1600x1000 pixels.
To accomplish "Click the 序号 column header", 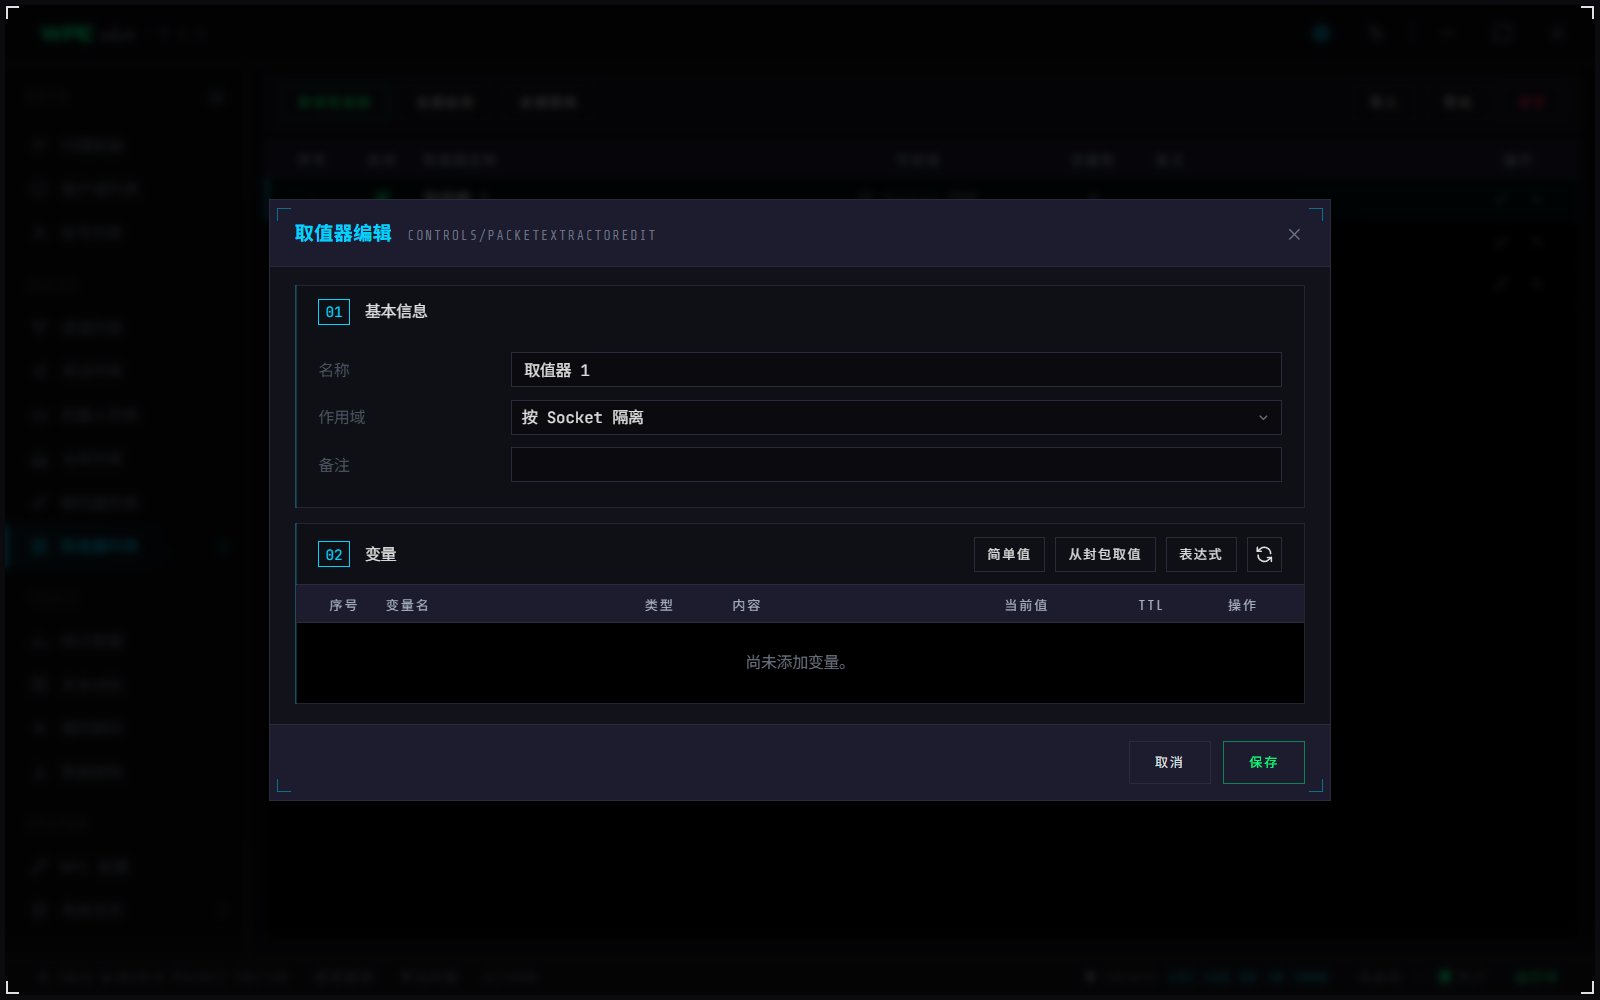I will pyautogui.click(x=343, y=605).
